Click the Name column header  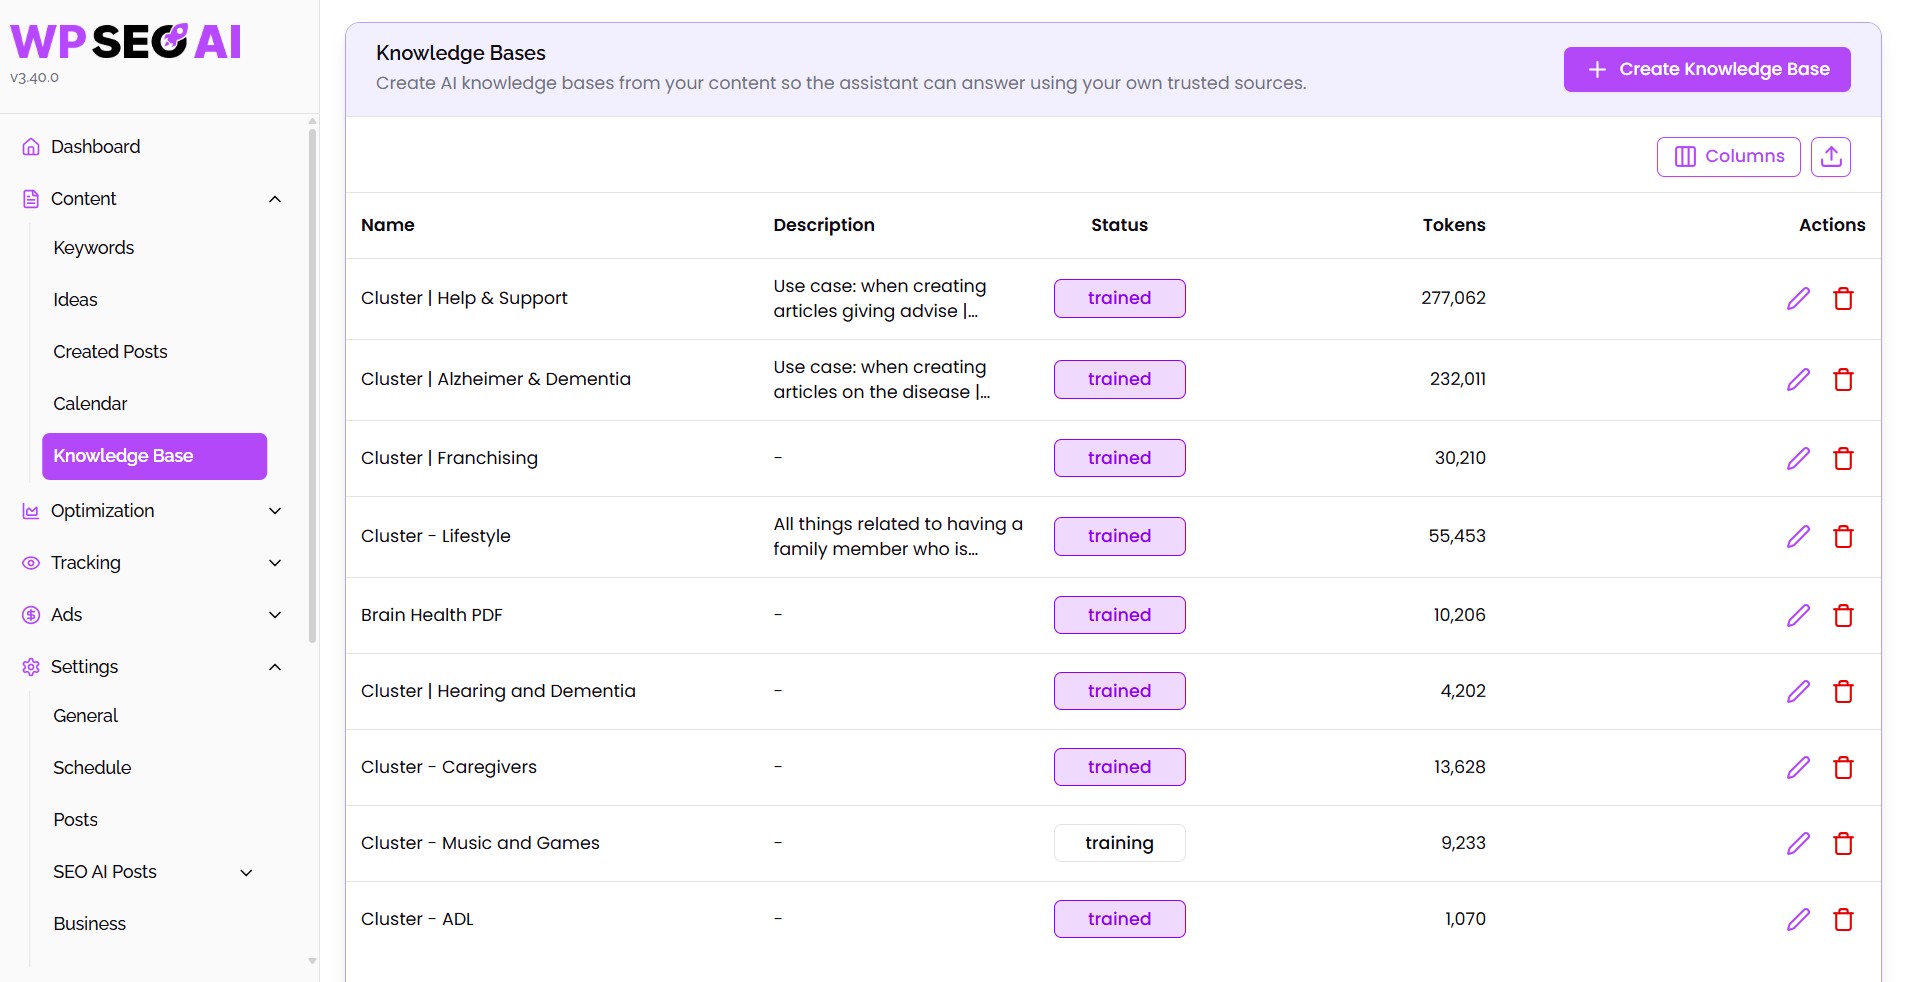(x=387, y=225)
